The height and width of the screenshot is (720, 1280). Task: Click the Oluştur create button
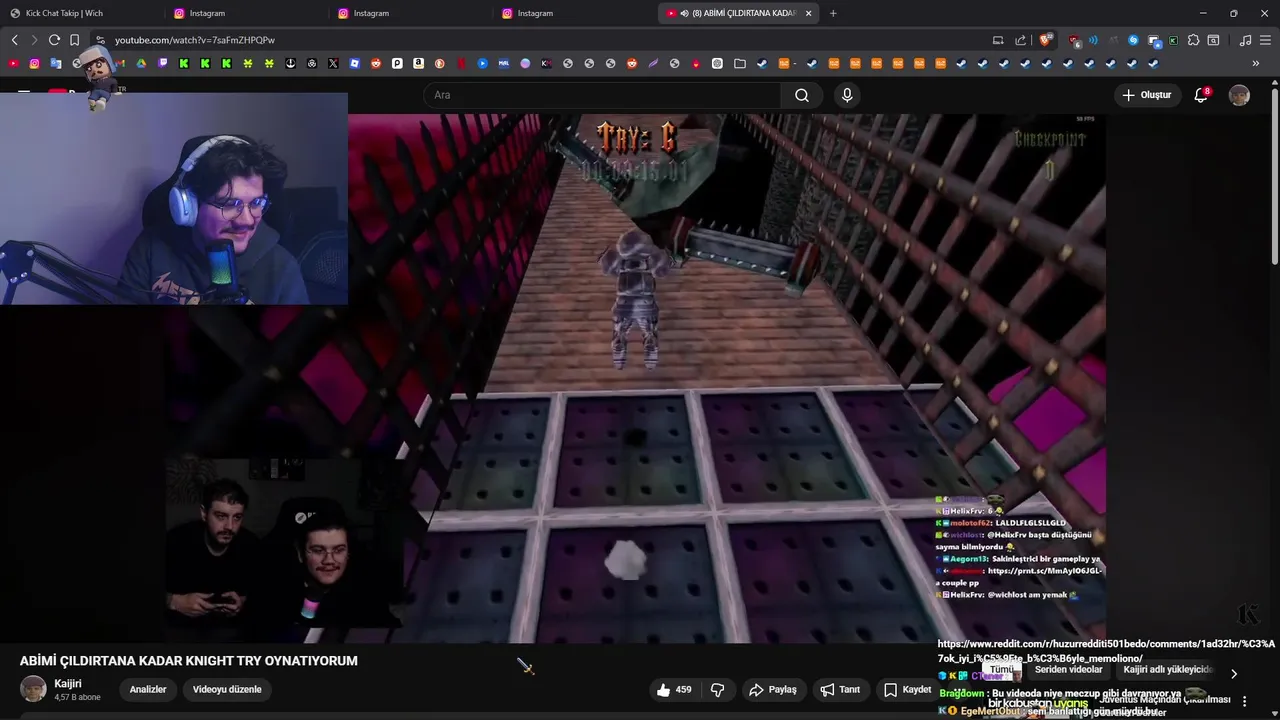[1146, 95]
